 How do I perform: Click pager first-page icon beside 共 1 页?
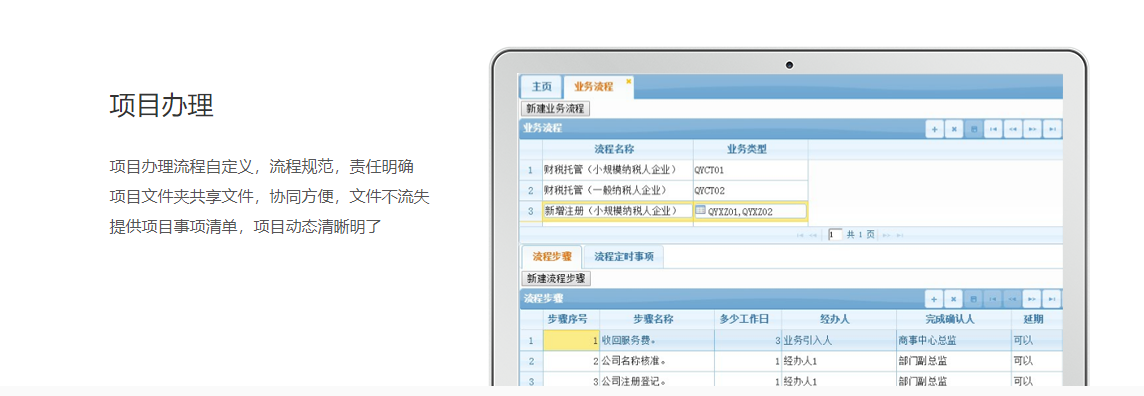click(x=800, y=236)
